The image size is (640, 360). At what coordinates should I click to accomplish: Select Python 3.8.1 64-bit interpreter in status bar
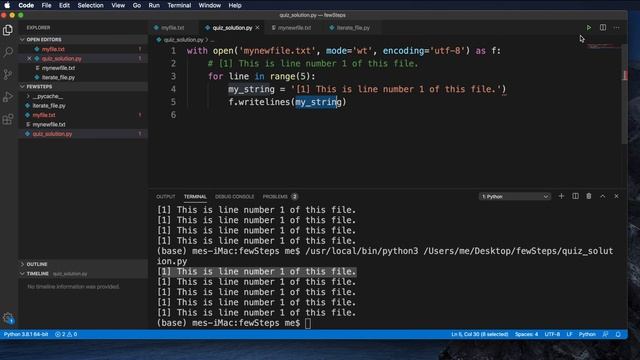point(26,334)
